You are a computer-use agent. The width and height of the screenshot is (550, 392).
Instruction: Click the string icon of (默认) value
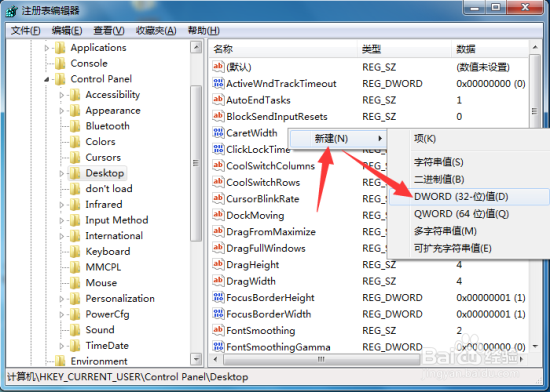[218, 67]
